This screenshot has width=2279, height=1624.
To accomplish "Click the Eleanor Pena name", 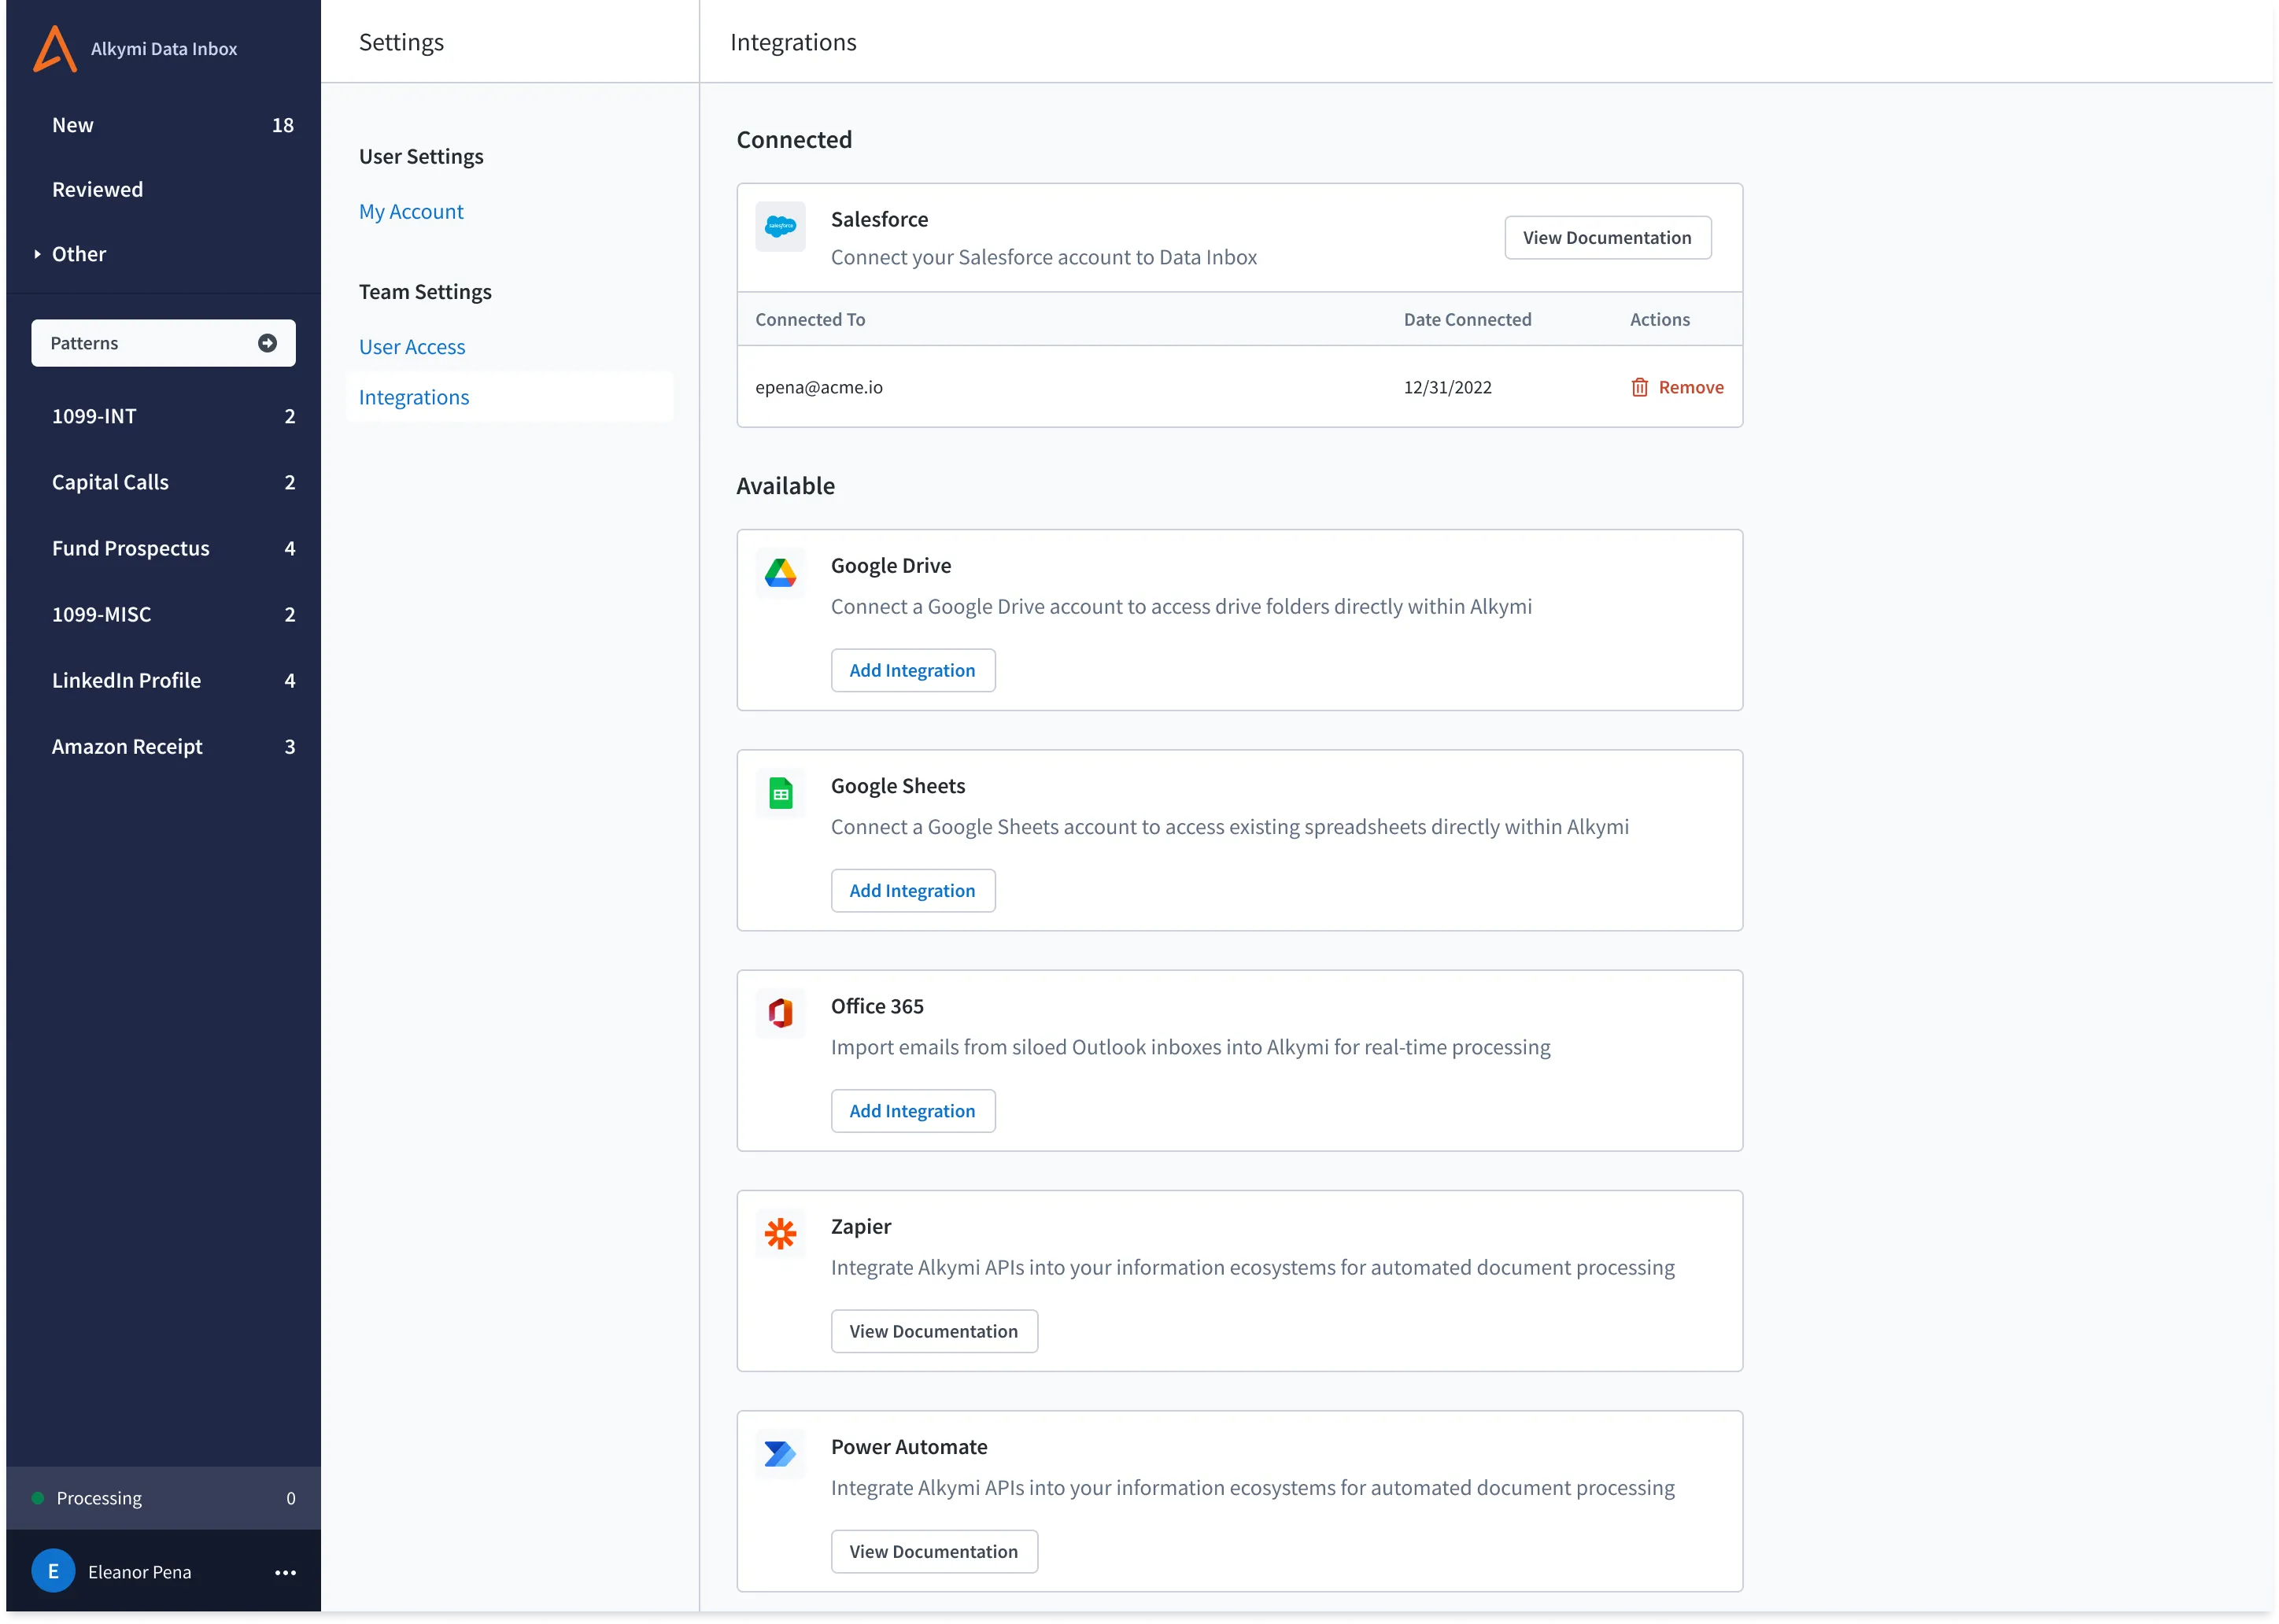I will coord(139,1572).
